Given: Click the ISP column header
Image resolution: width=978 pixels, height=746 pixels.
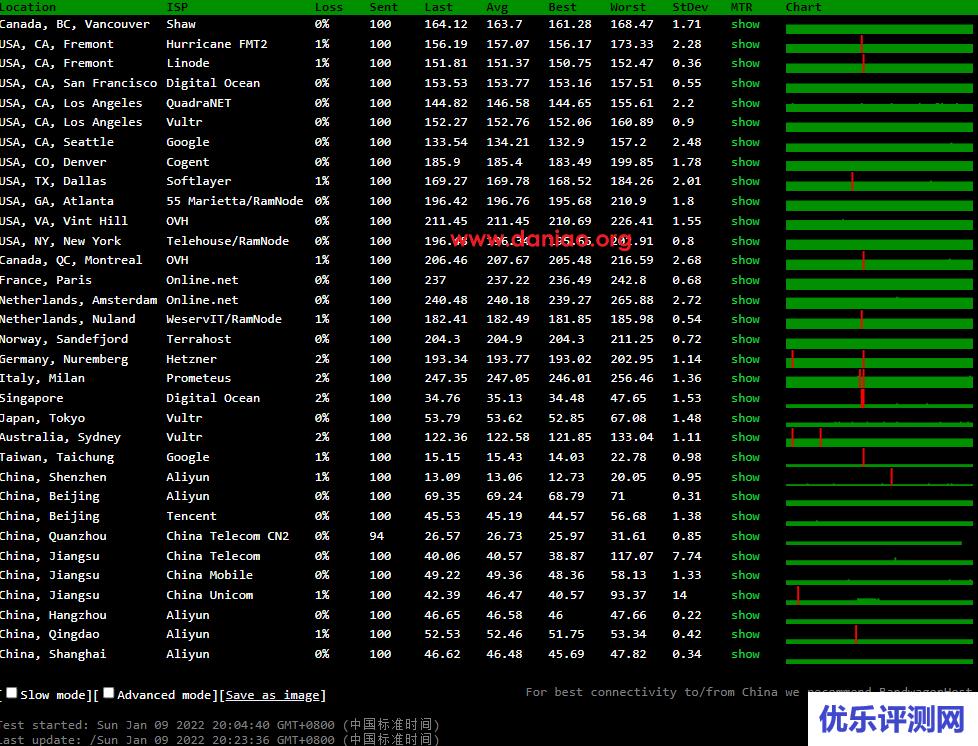Looking at the screenshot, I should coord(177,7).
